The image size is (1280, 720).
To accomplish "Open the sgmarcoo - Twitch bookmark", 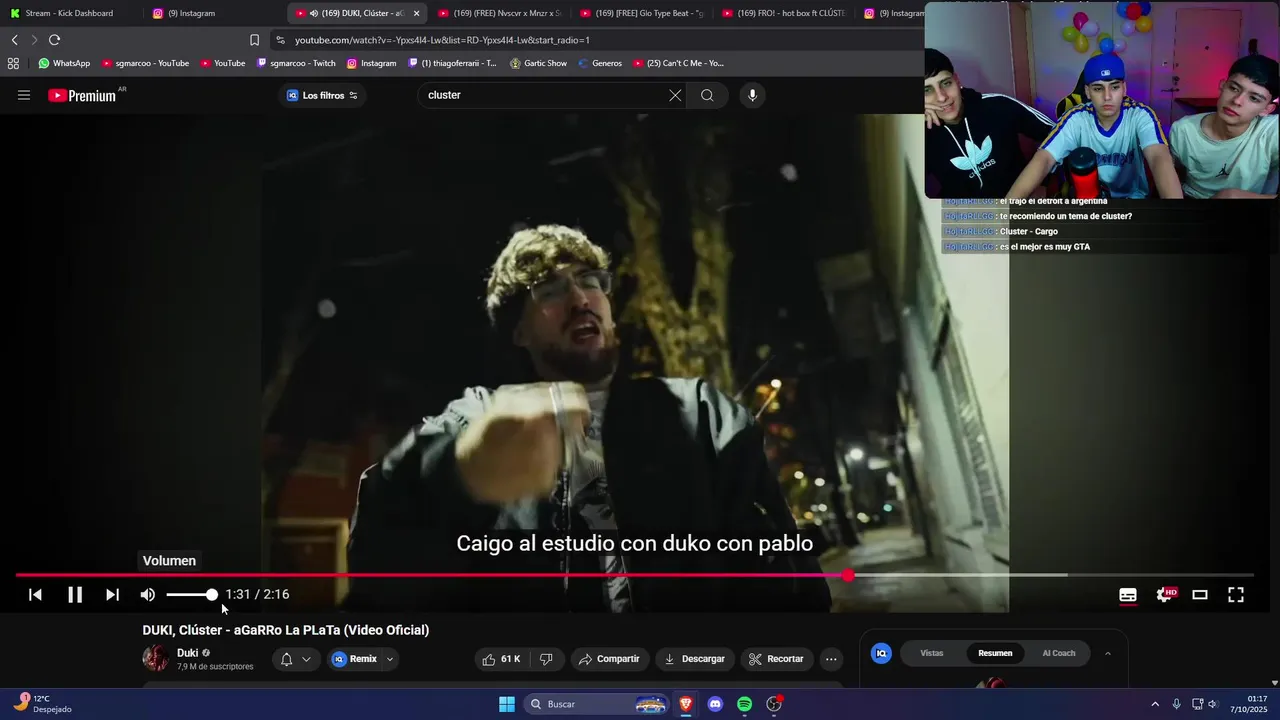I will (296, 63).
